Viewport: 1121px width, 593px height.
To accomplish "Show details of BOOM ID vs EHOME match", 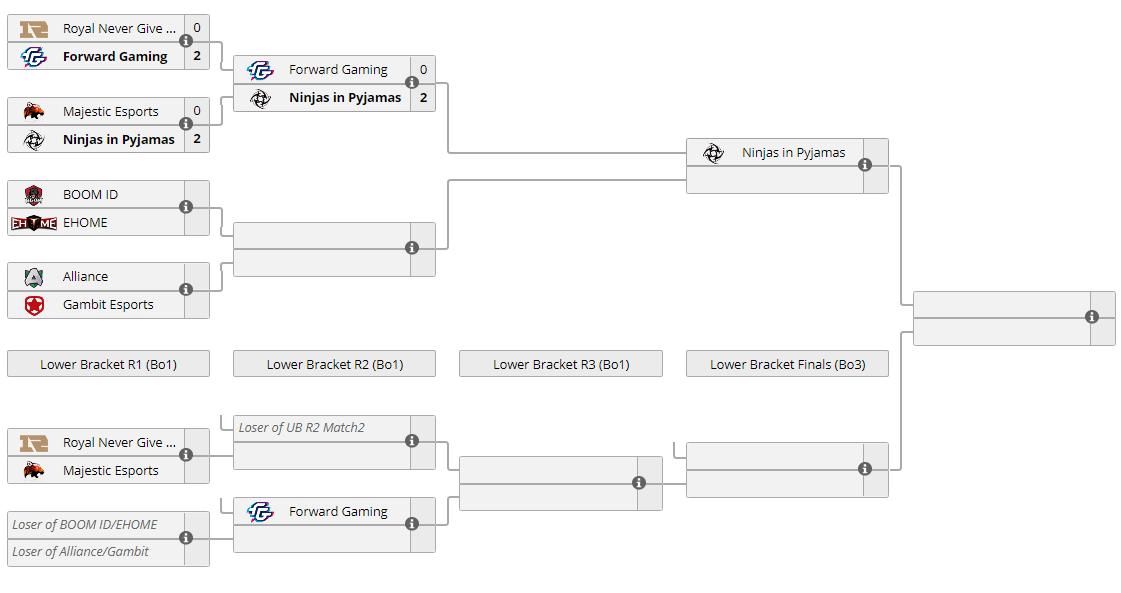I will click(x=186, y=207).
